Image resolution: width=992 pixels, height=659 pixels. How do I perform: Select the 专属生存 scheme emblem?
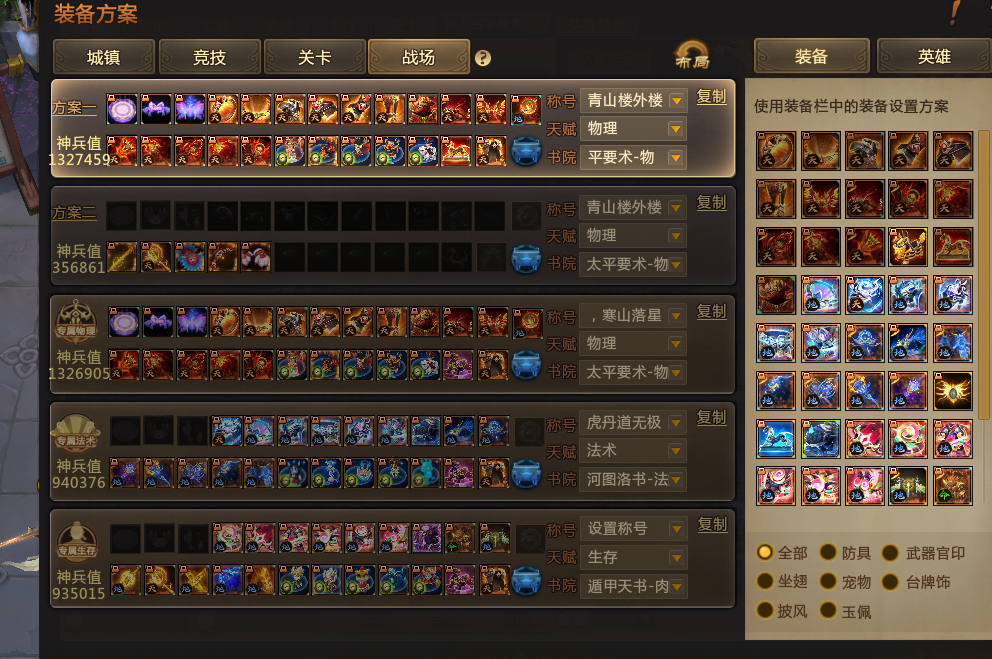pos(77,543)
